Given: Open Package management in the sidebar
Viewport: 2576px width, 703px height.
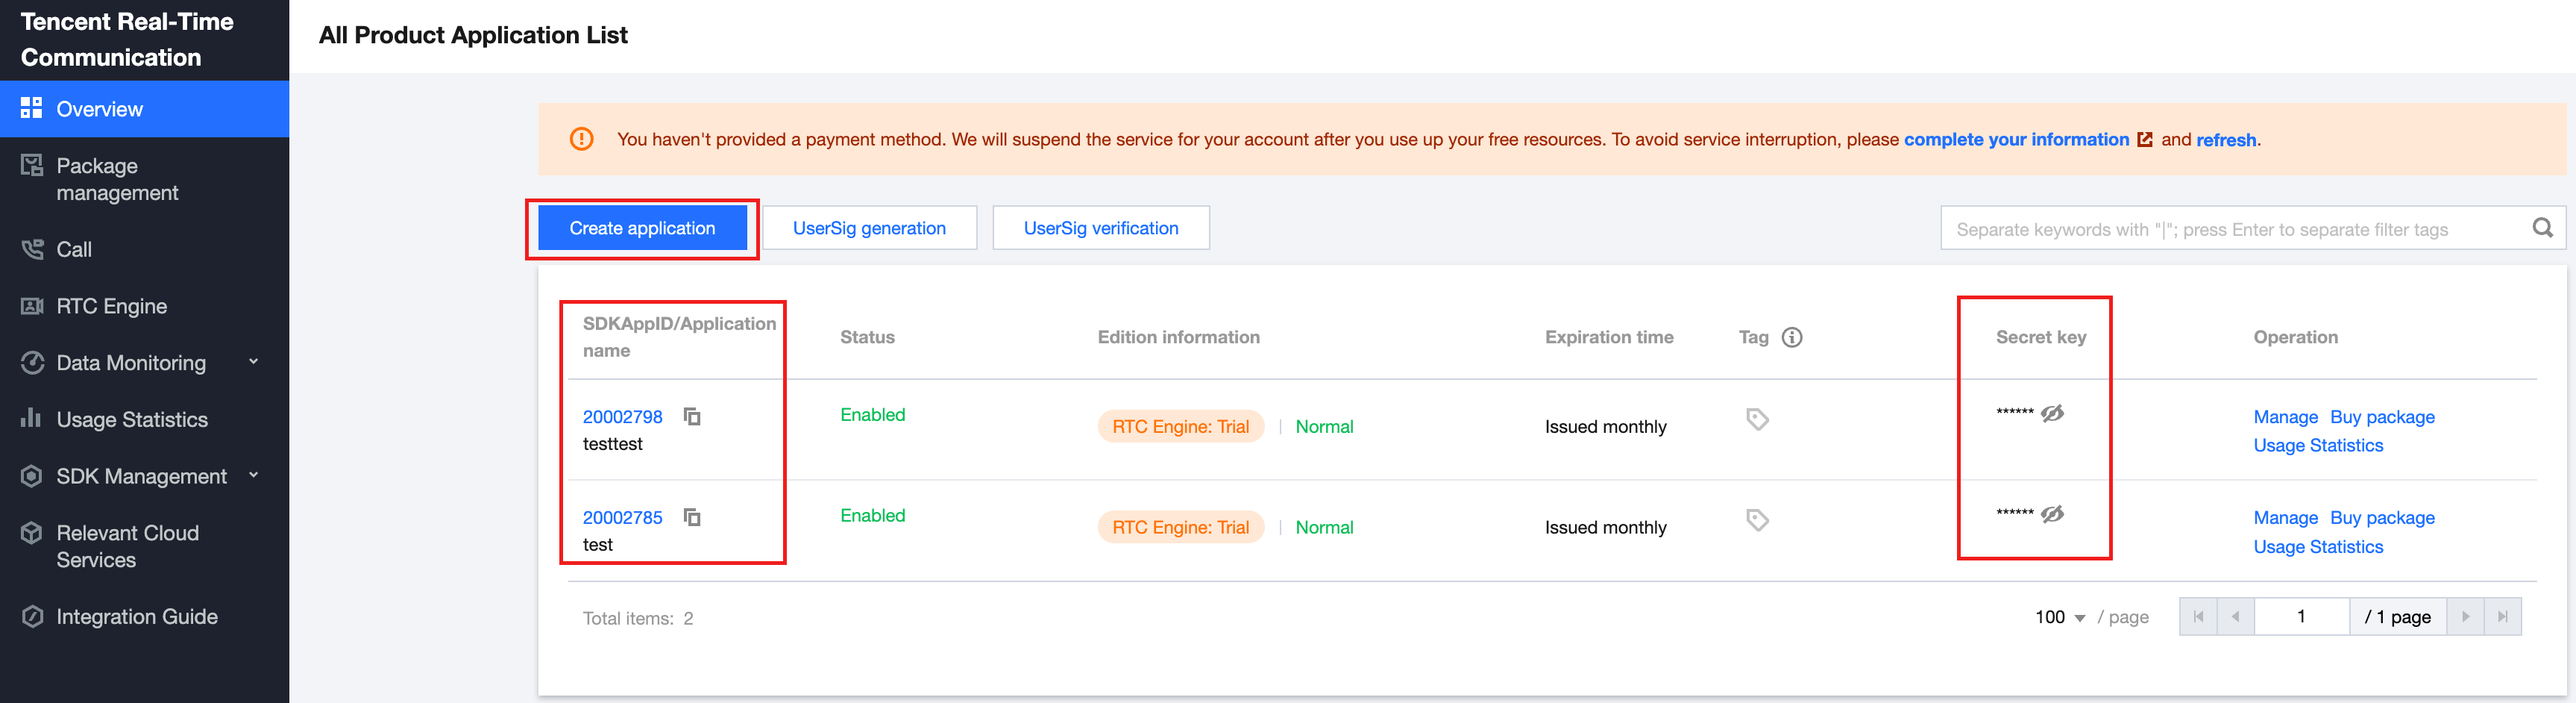Looking at the screenshot, I should (117, 179).
